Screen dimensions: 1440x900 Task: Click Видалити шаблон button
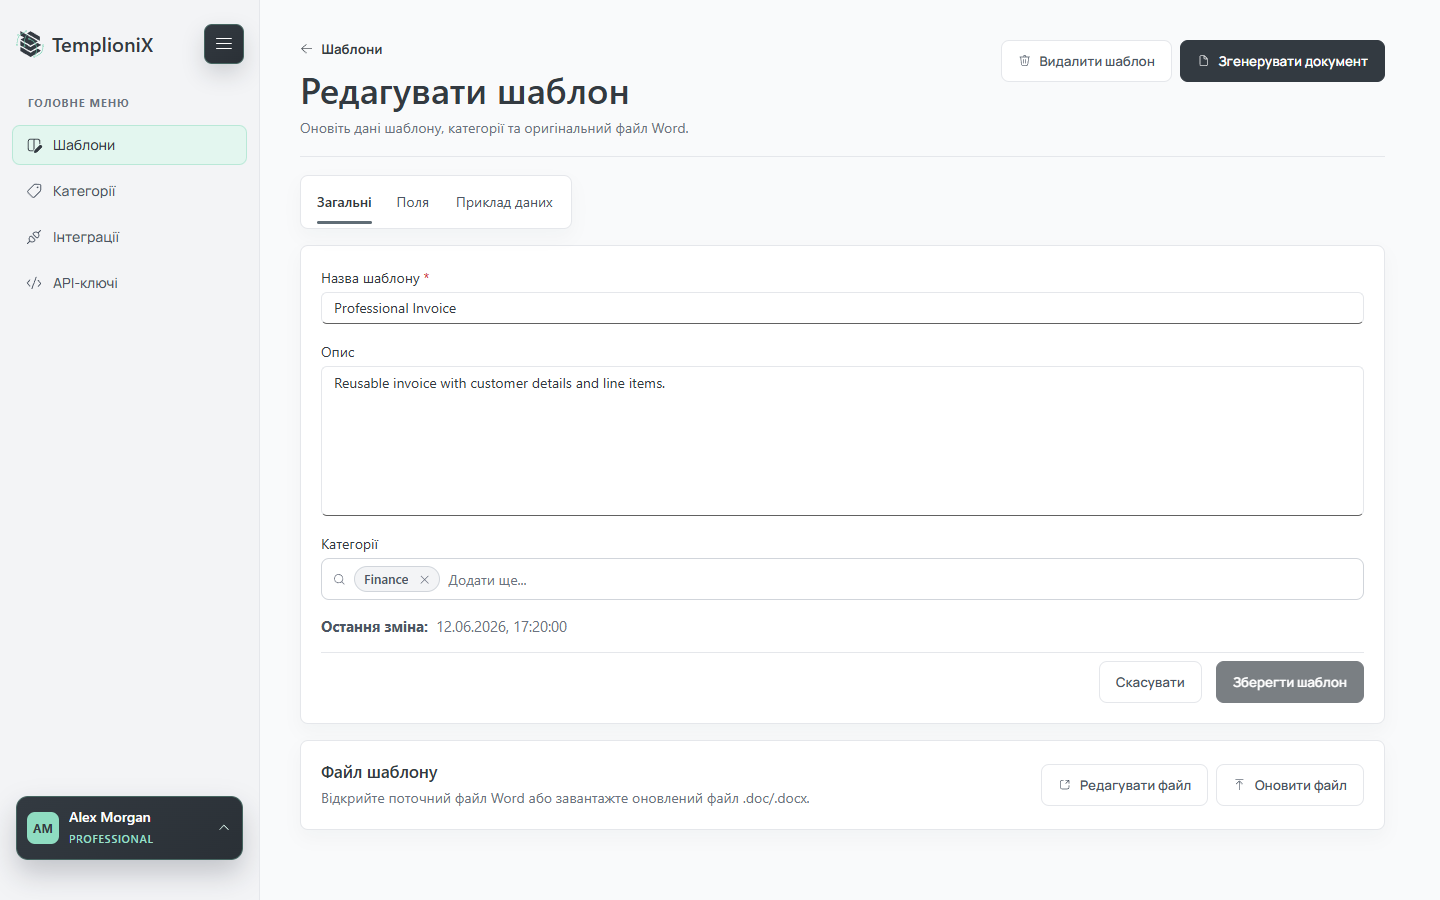tap(1086, 61)
